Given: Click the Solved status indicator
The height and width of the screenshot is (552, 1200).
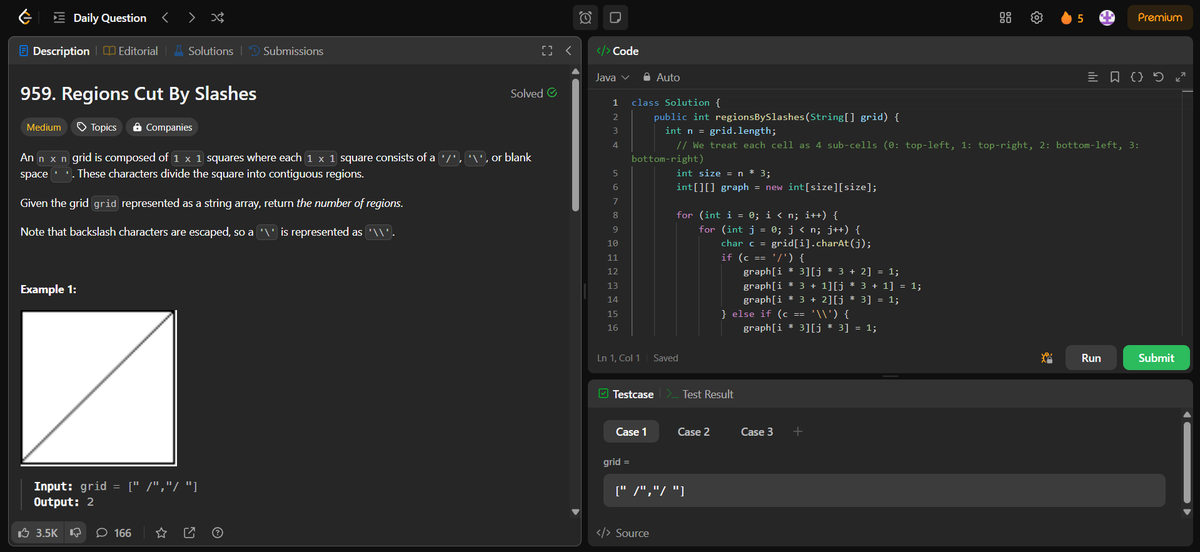Looking at the screenshot, I should (x=534, y=93).
